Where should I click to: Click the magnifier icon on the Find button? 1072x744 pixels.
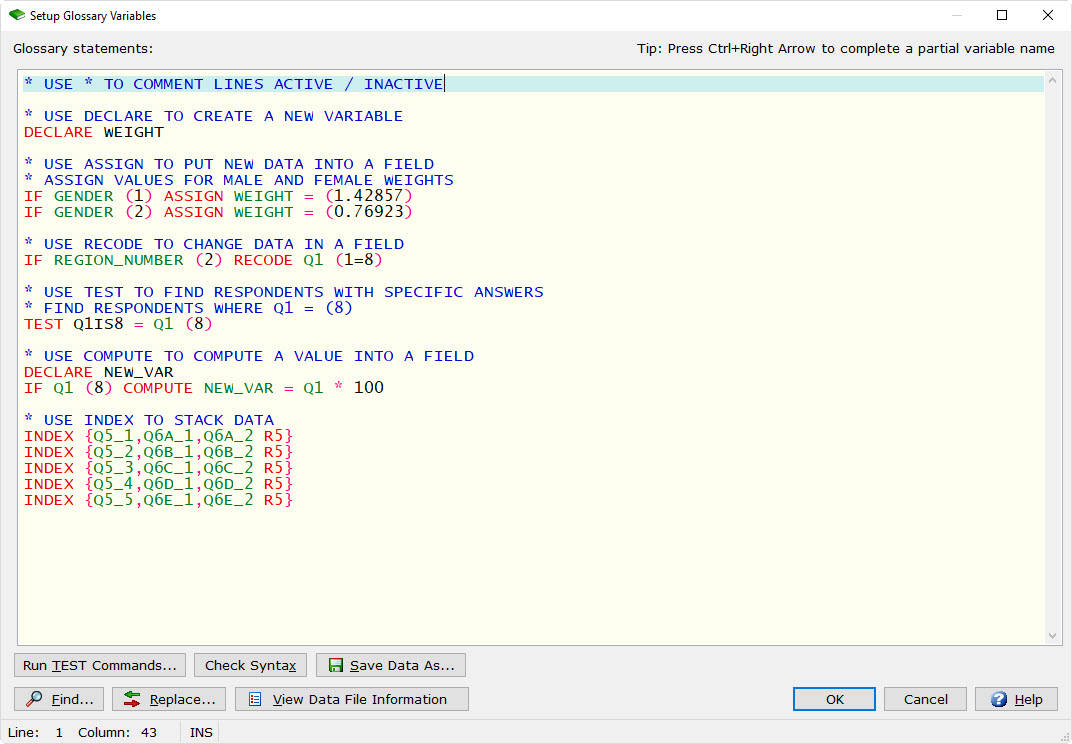click(x=34, y=699)
